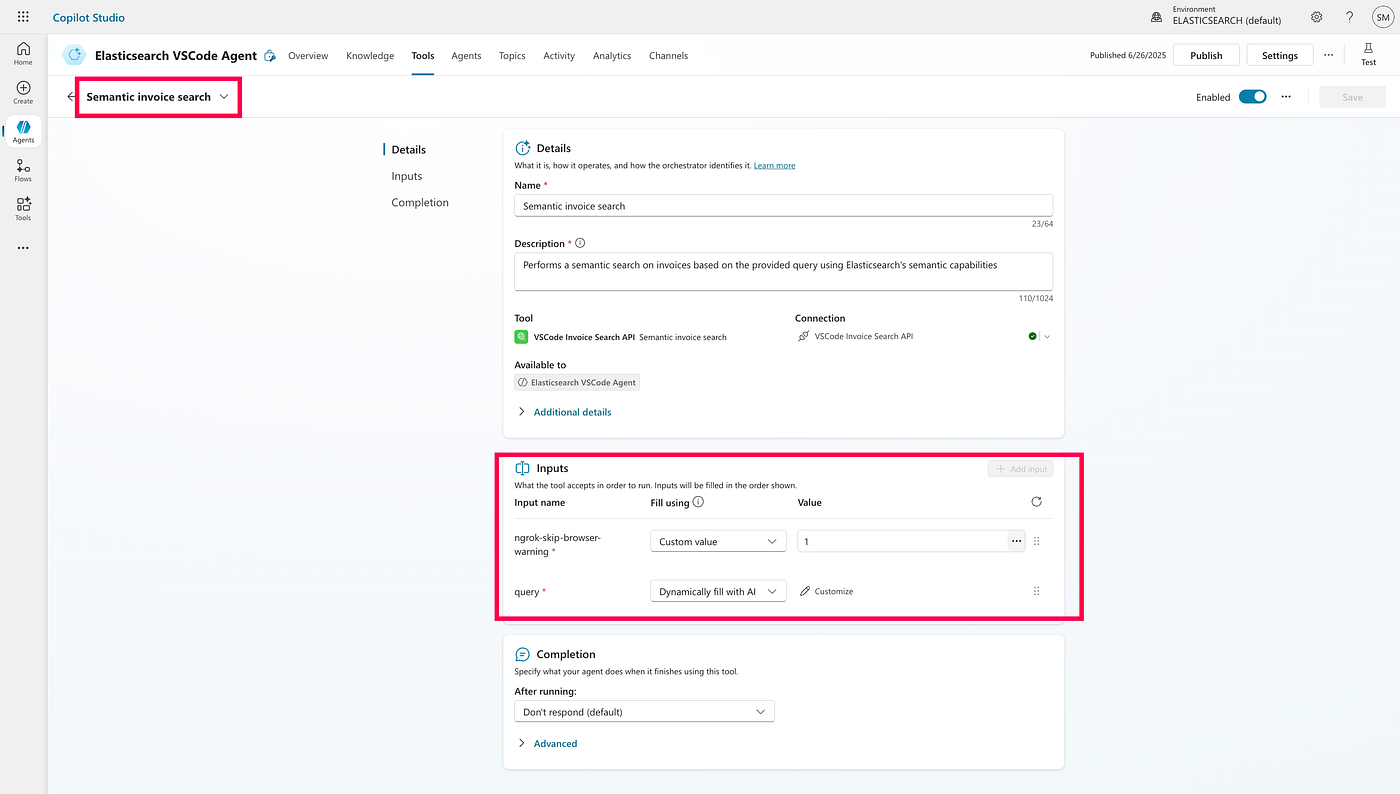Screen dimensions: 1400x794
Task: Click the Home icon in the sidebar
Action: click(x=22, y=50)
